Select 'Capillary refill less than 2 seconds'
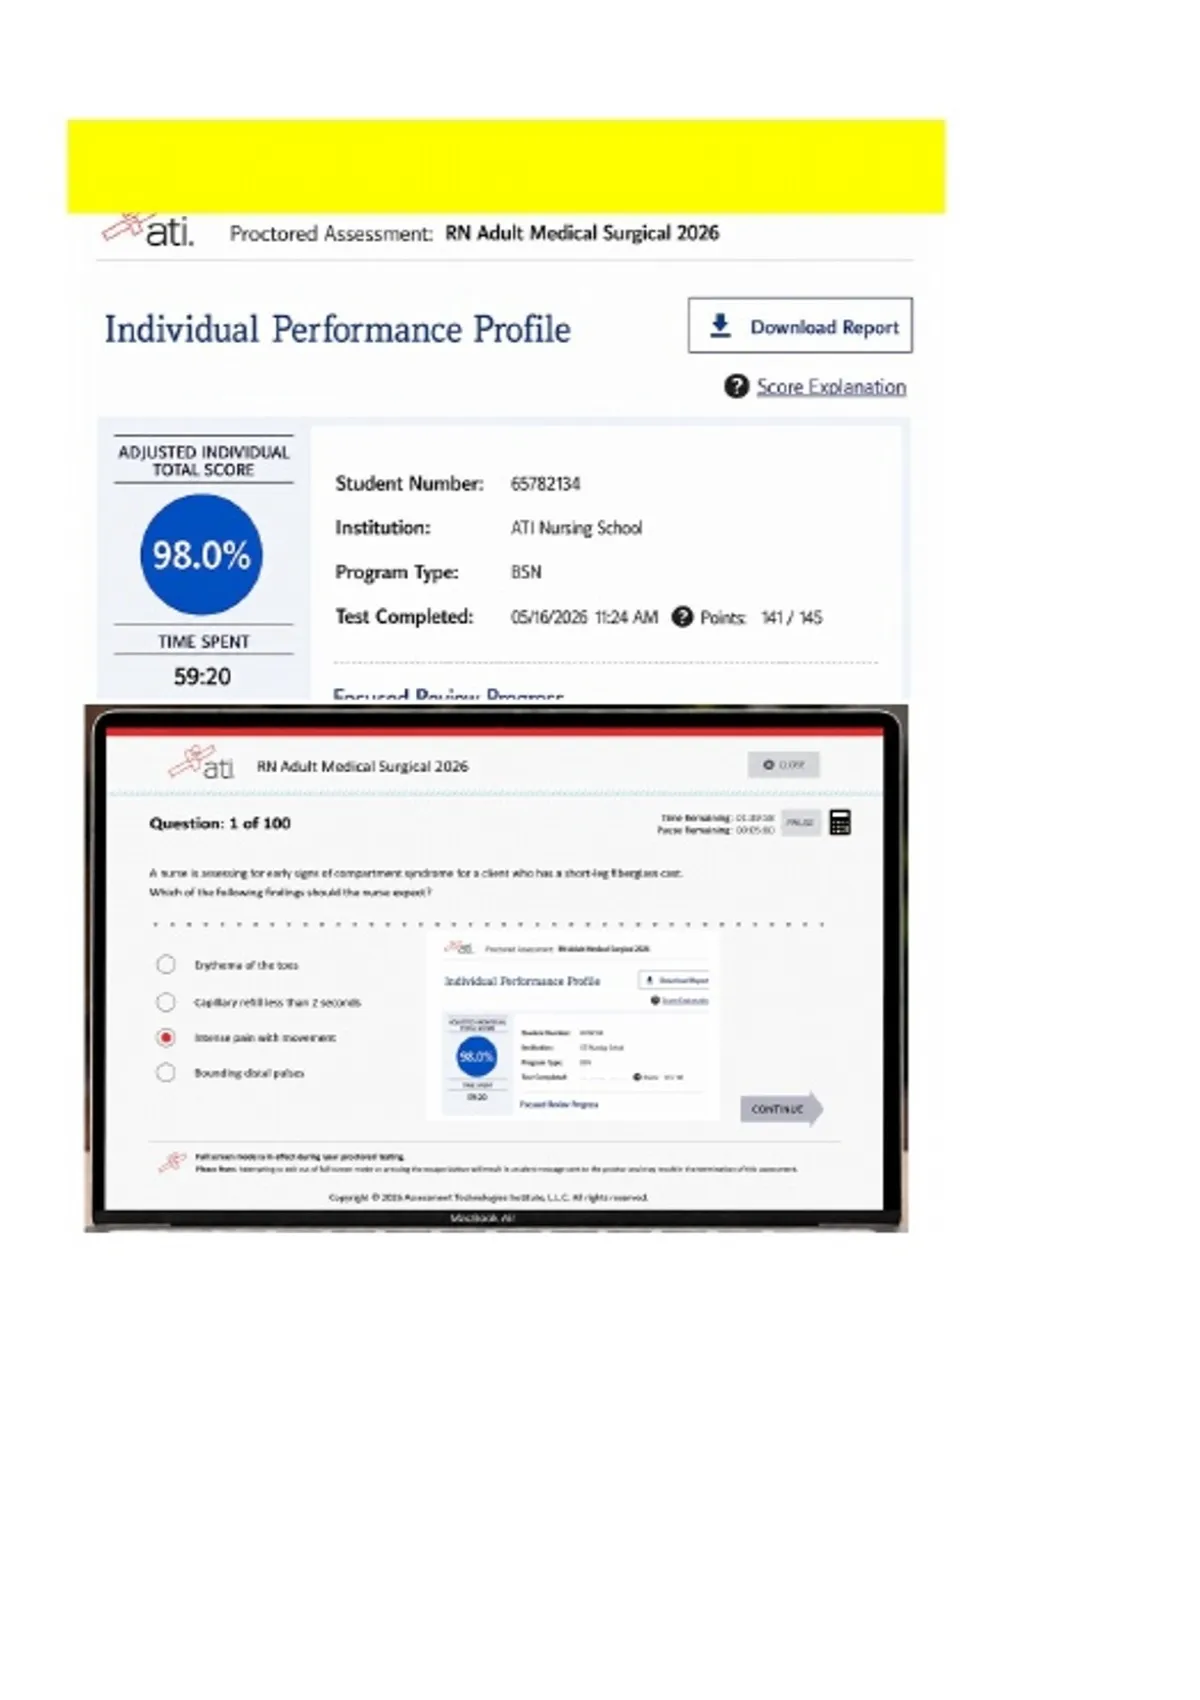 point(166,1001)
